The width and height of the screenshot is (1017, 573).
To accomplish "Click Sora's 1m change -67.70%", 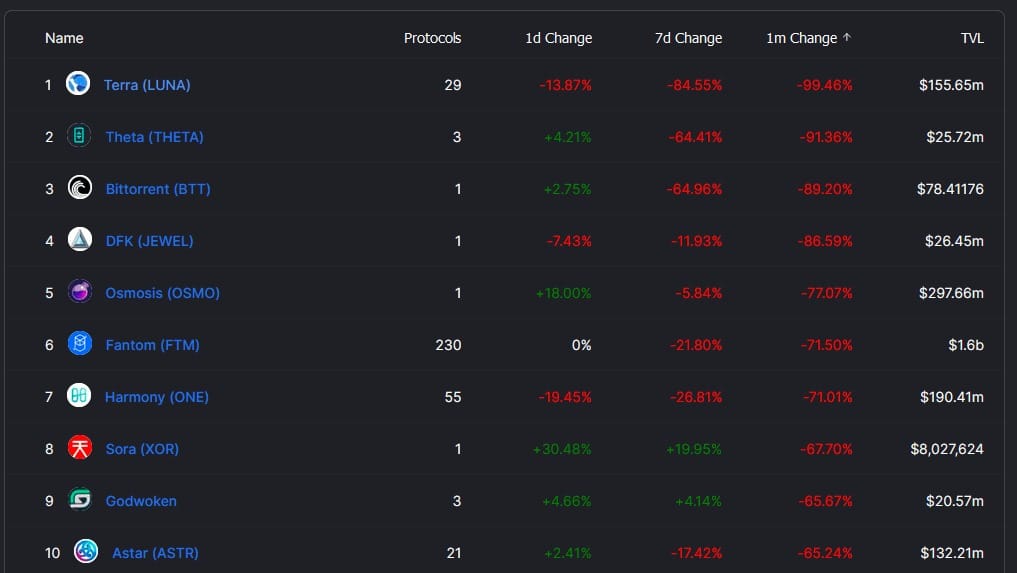I will click(x=826, y=448).
